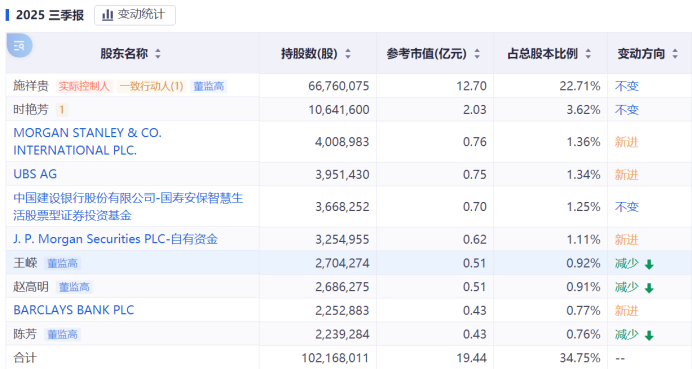This screenshot has width=692, height=369.
Task: Click share count 2,686,275
Action: pyautogui.click(x=342, y=287)
